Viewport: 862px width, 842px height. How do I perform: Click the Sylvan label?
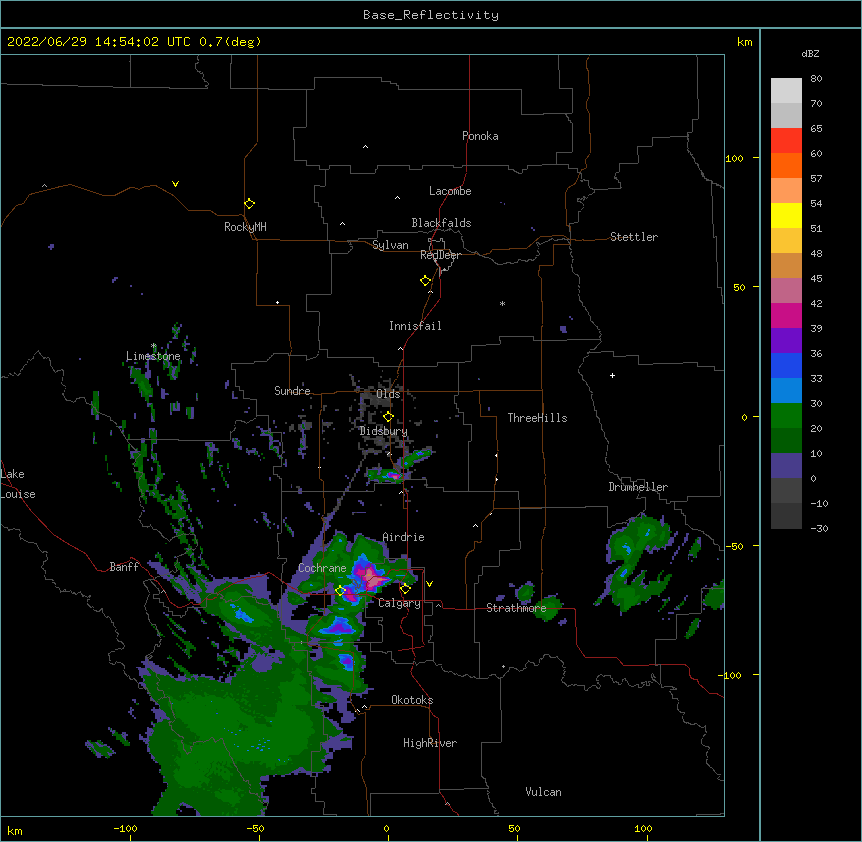click(x=390, y=245)
